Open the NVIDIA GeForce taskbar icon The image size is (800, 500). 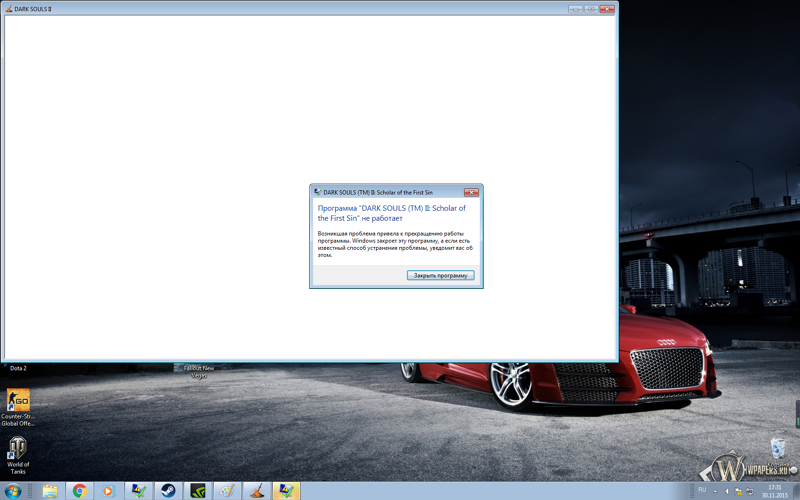pyautogui.click(x=197, y=491)
